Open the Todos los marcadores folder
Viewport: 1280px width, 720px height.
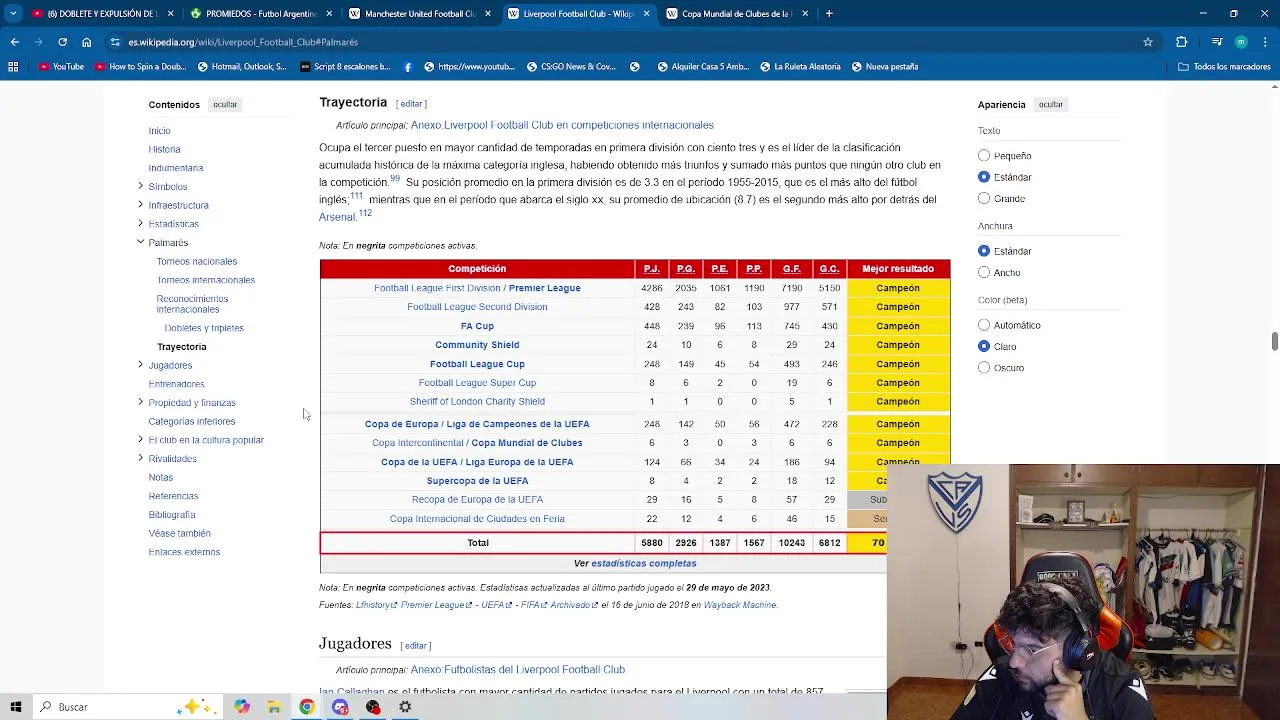[1224, 67]
